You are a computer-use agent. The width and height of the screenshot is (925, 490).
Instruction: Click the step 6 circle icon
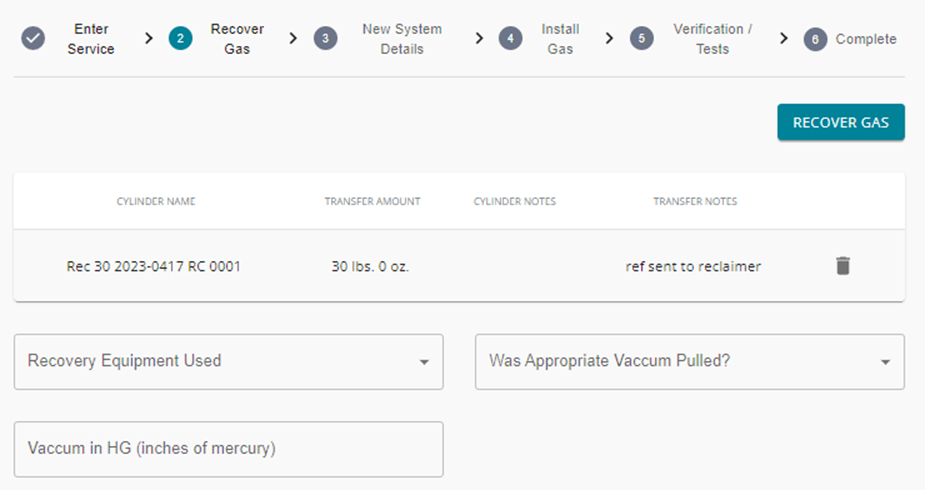coord(815,40)
